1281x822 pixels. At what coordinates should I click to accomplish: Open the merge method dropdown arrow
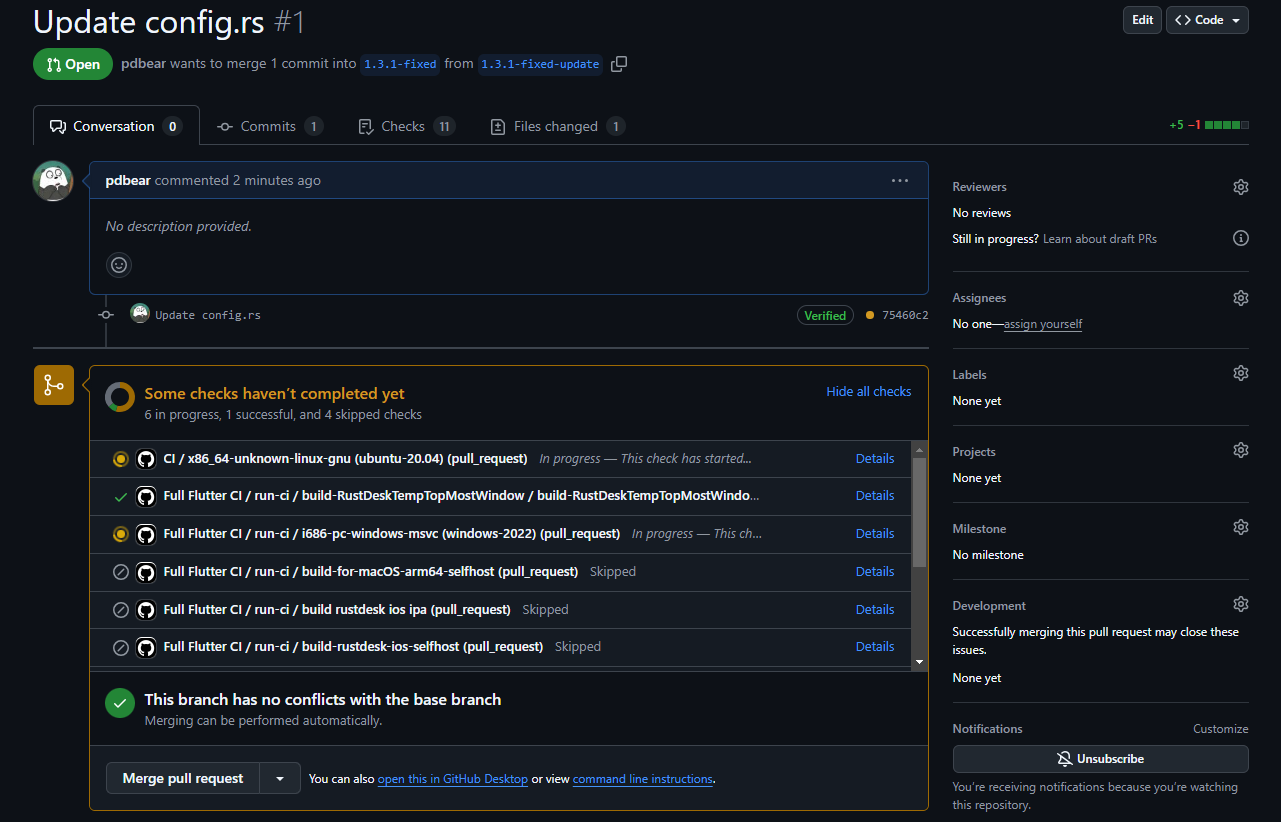tap(280, 778)
